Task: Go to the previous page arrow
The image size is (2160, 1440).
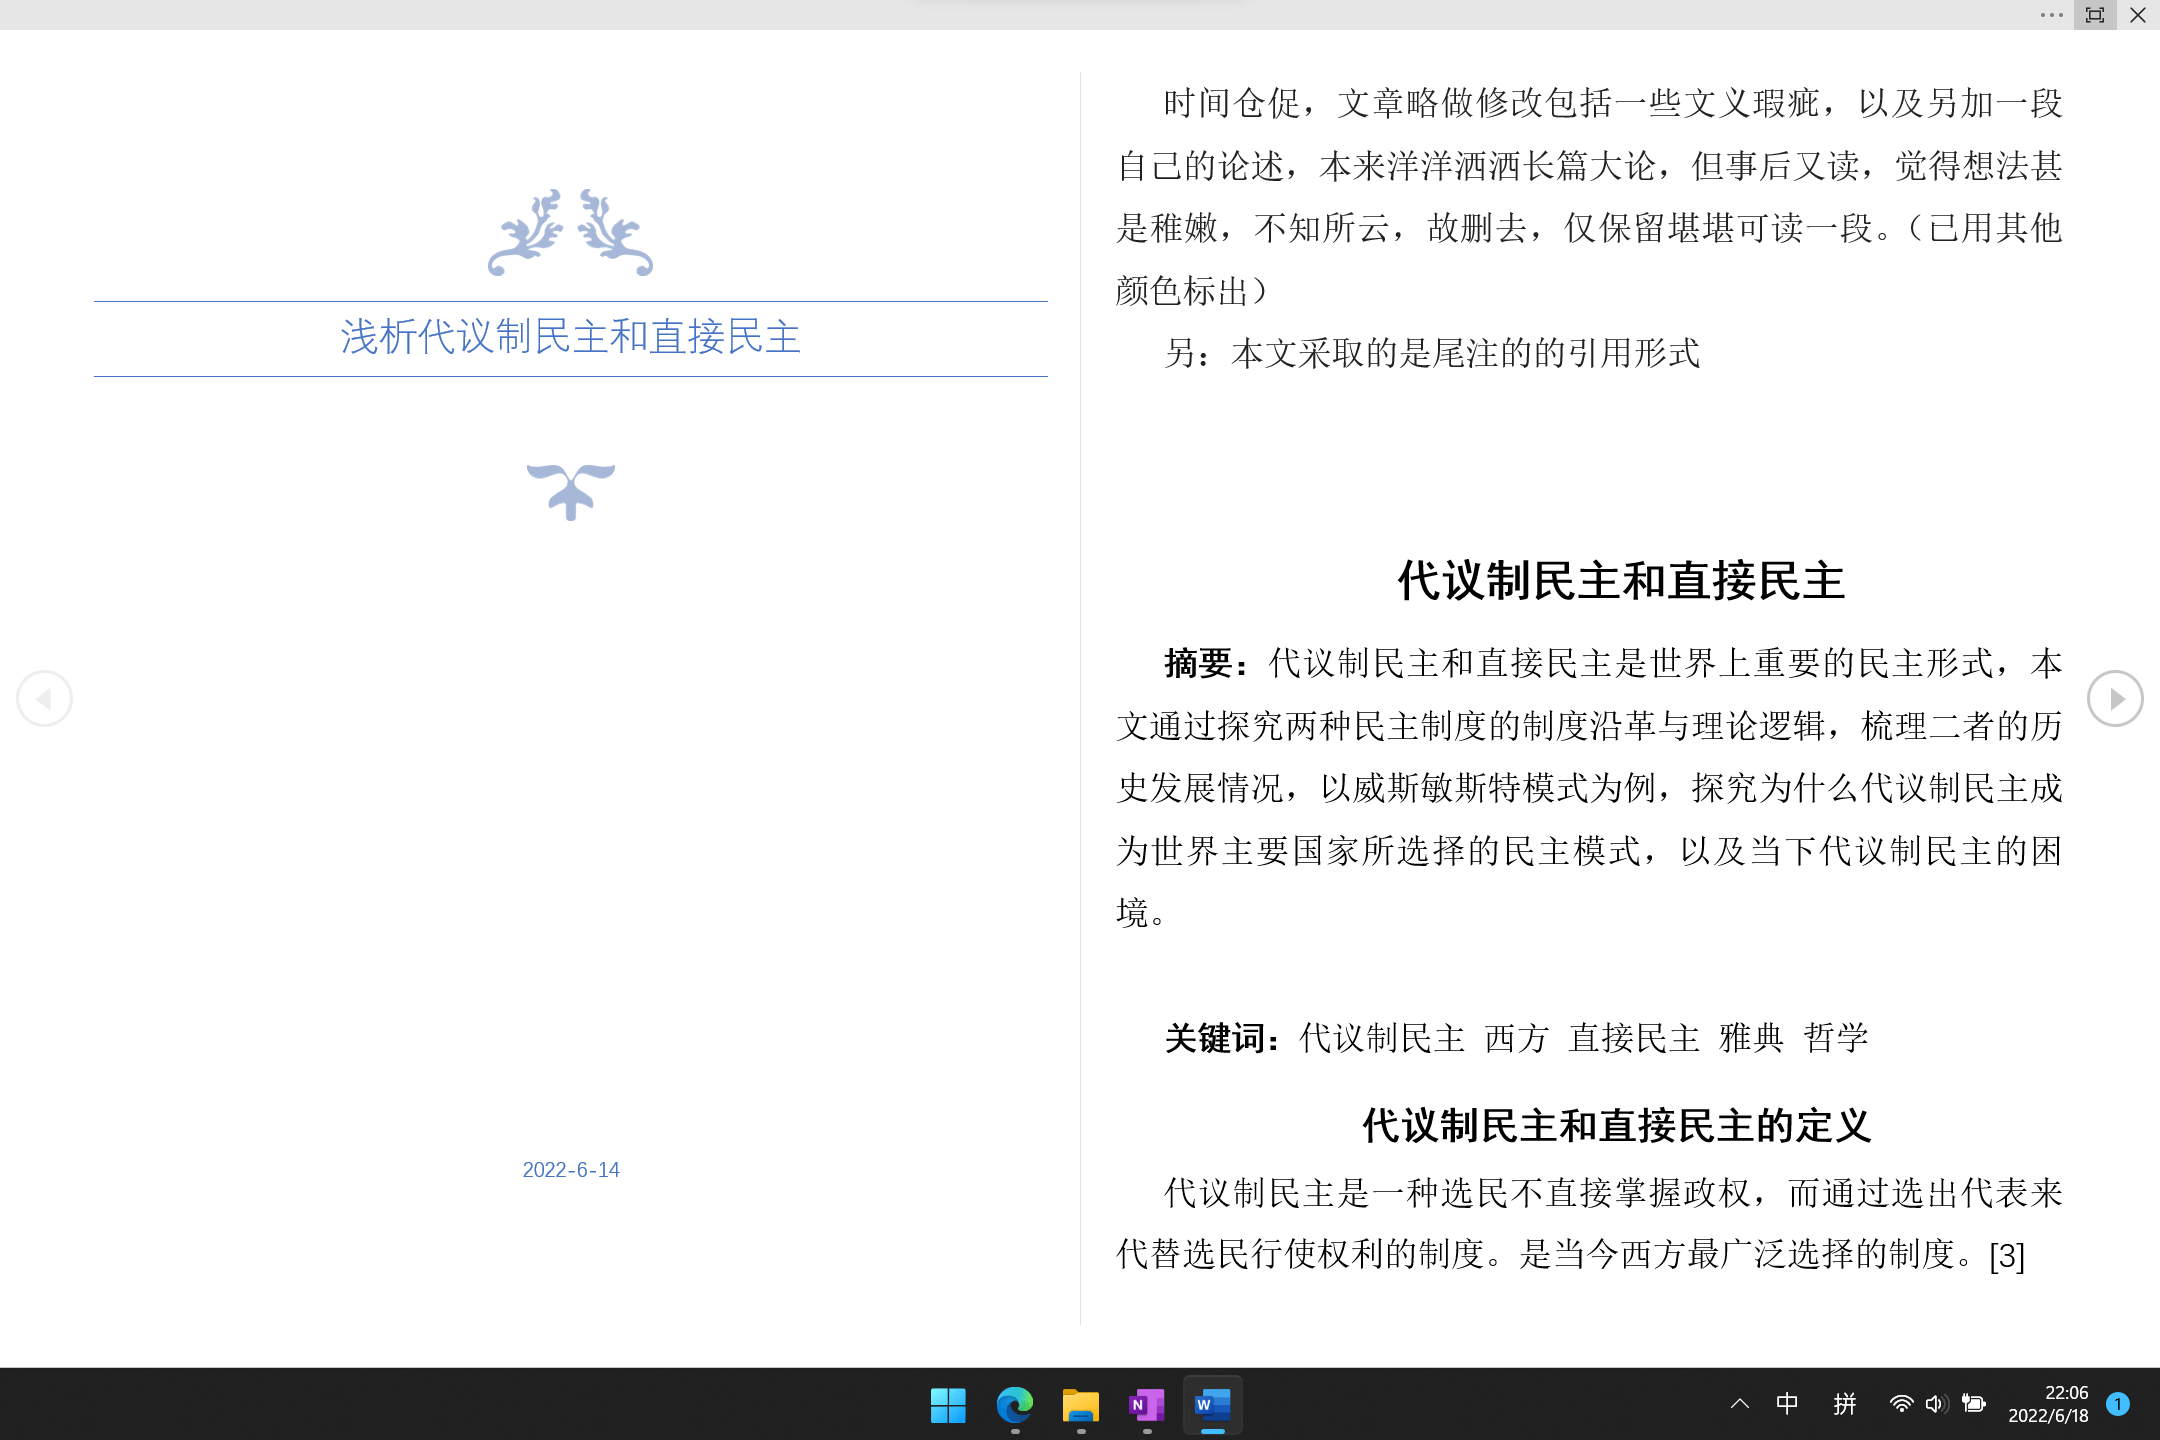Action: [44, 698]
